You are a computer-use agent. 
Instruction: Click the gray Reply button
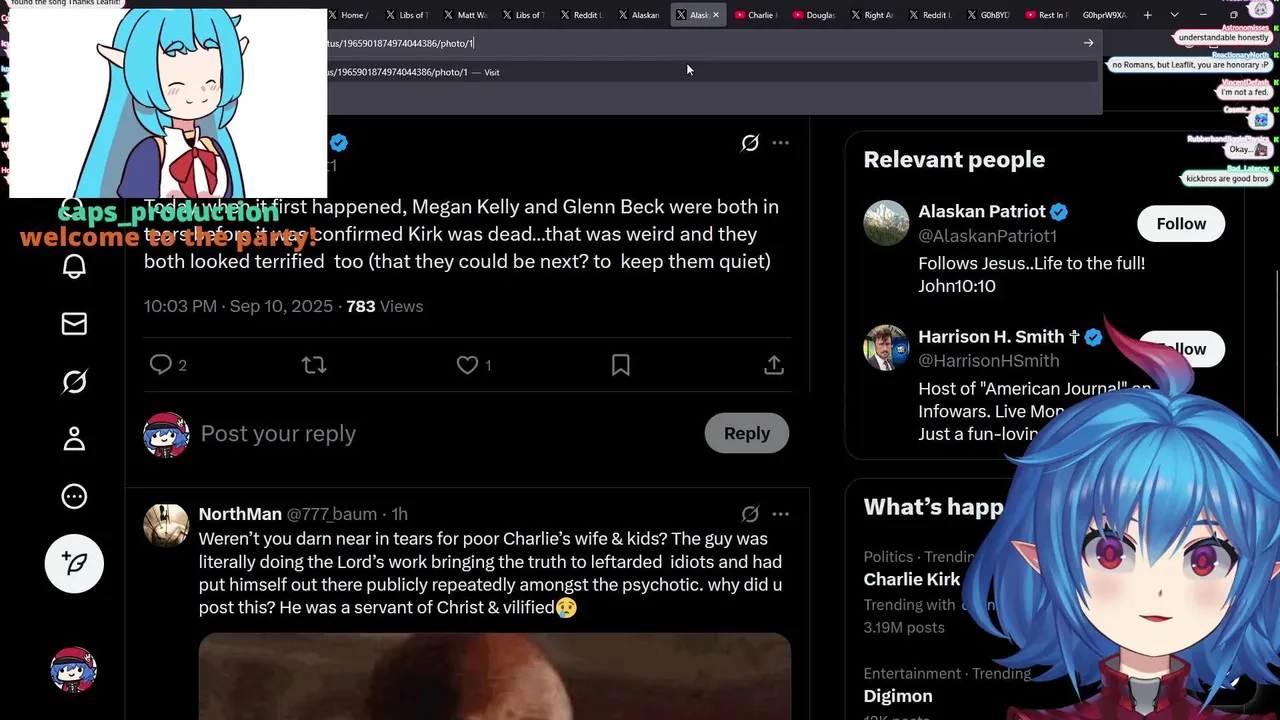tap(747, 433)
